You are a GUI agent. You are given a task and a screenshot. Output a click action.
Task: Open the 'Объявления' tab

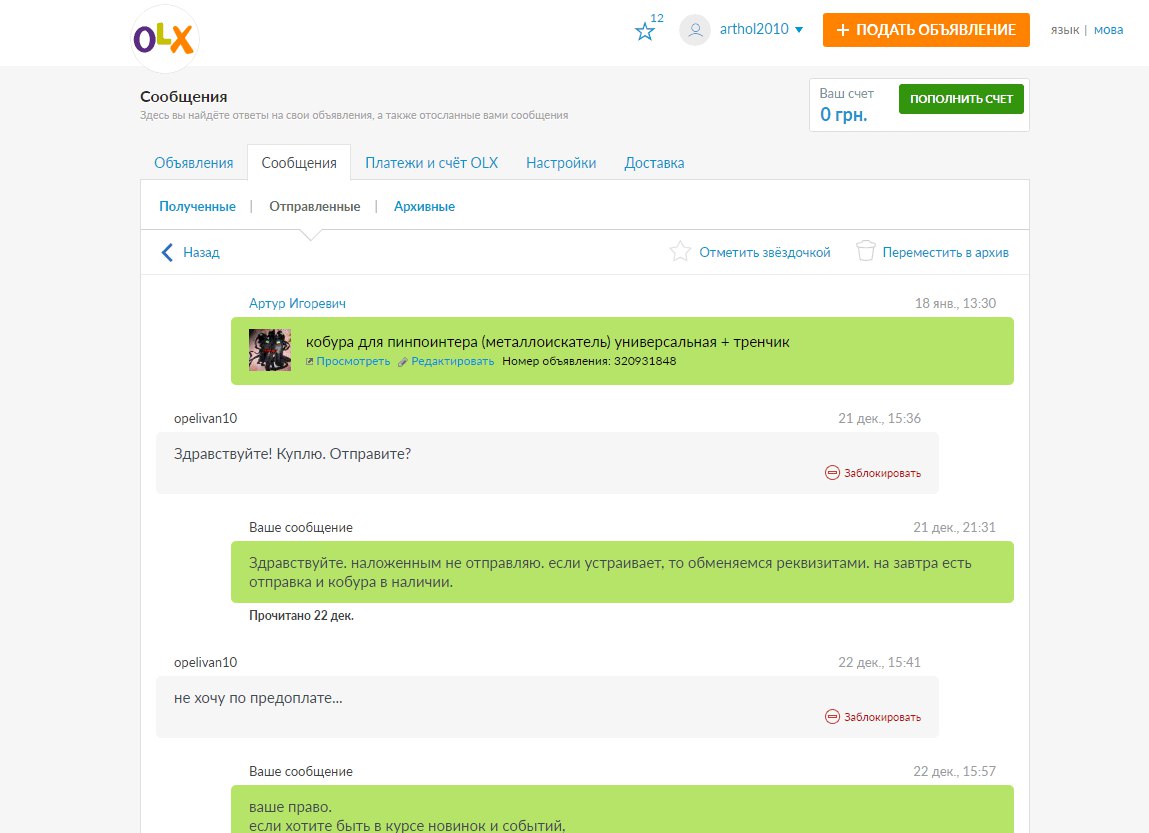point(193,163)
